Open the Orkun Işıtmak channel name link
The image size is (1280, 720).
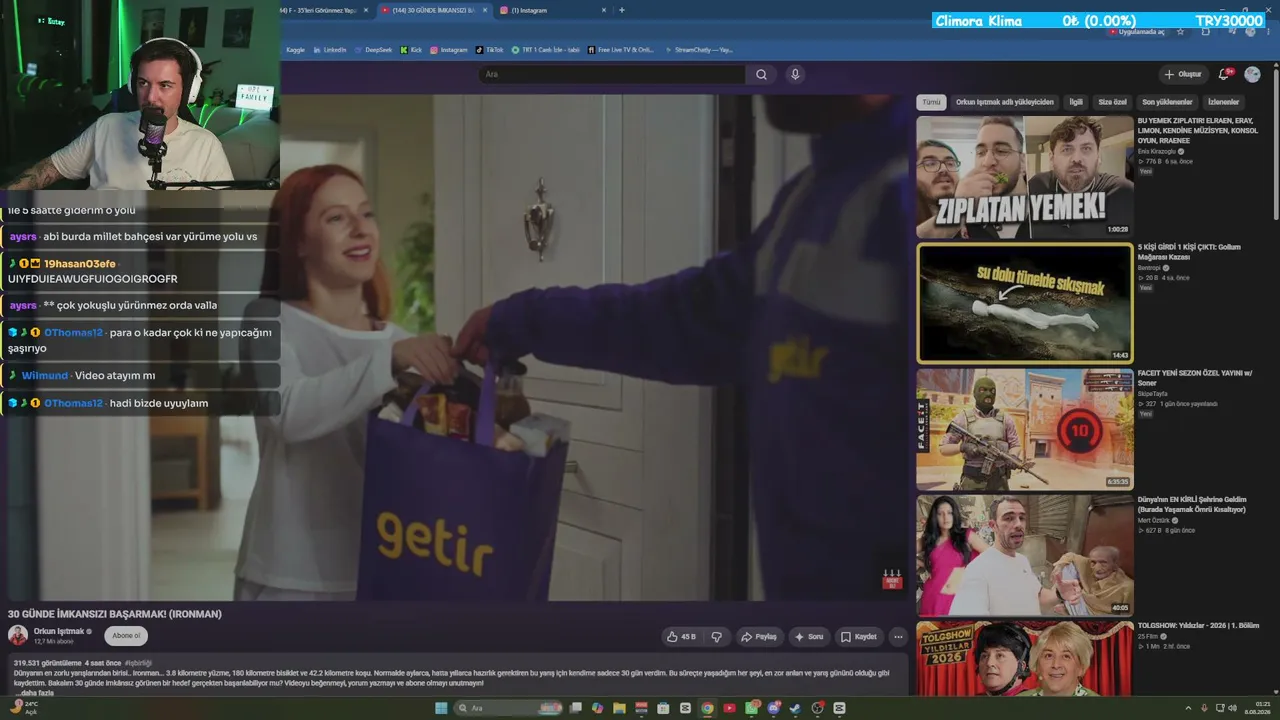[59, 631]
